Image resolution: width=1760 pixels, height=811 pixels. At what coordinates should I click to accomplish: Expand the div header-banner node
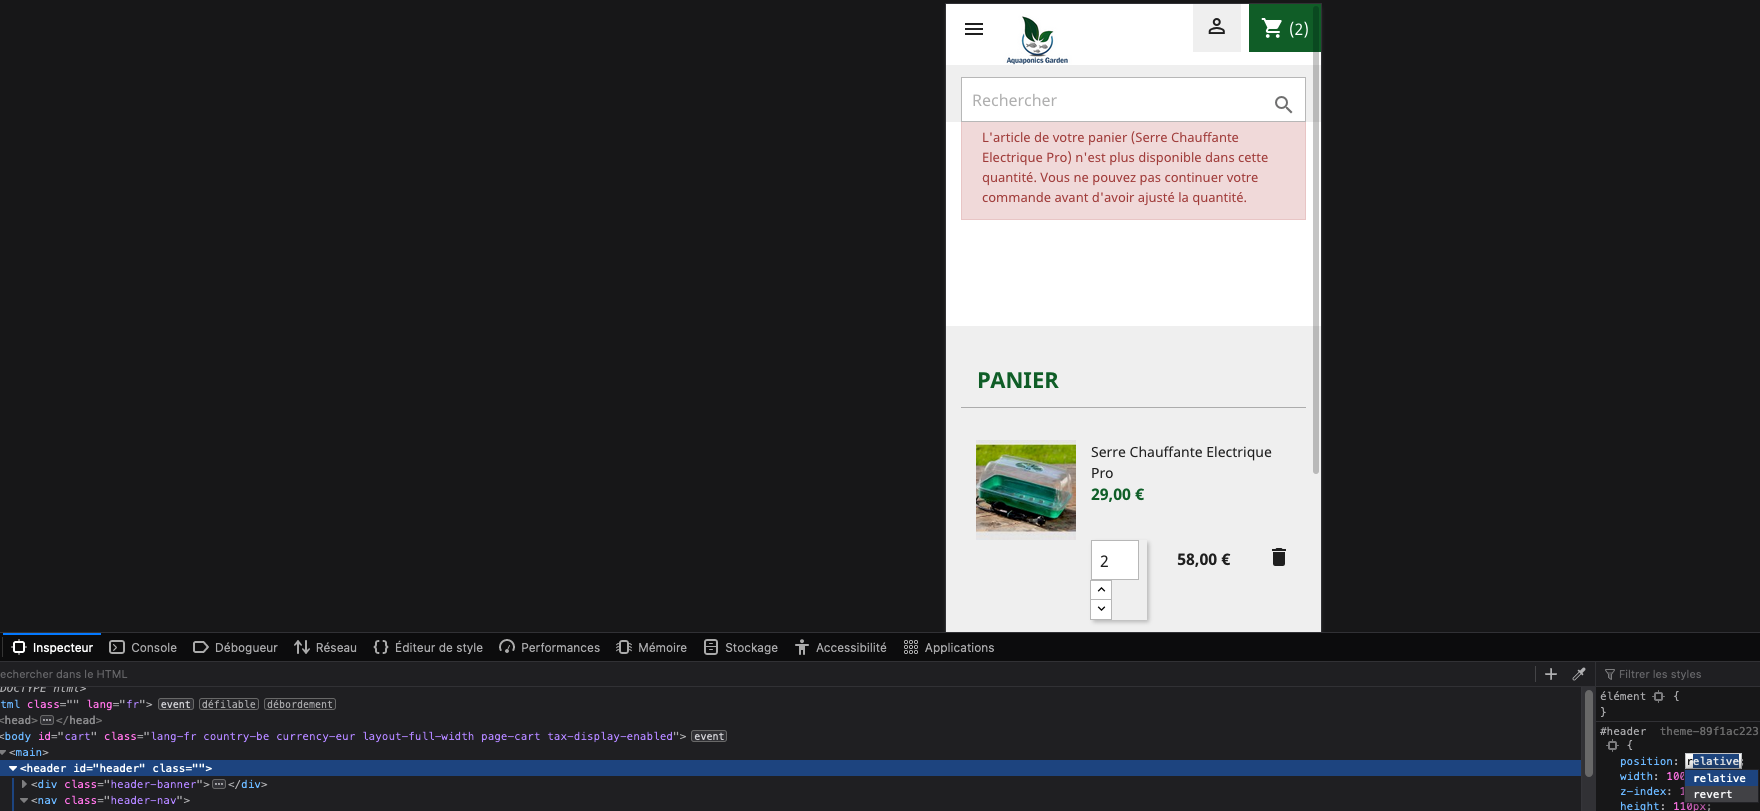pos(24,784)
